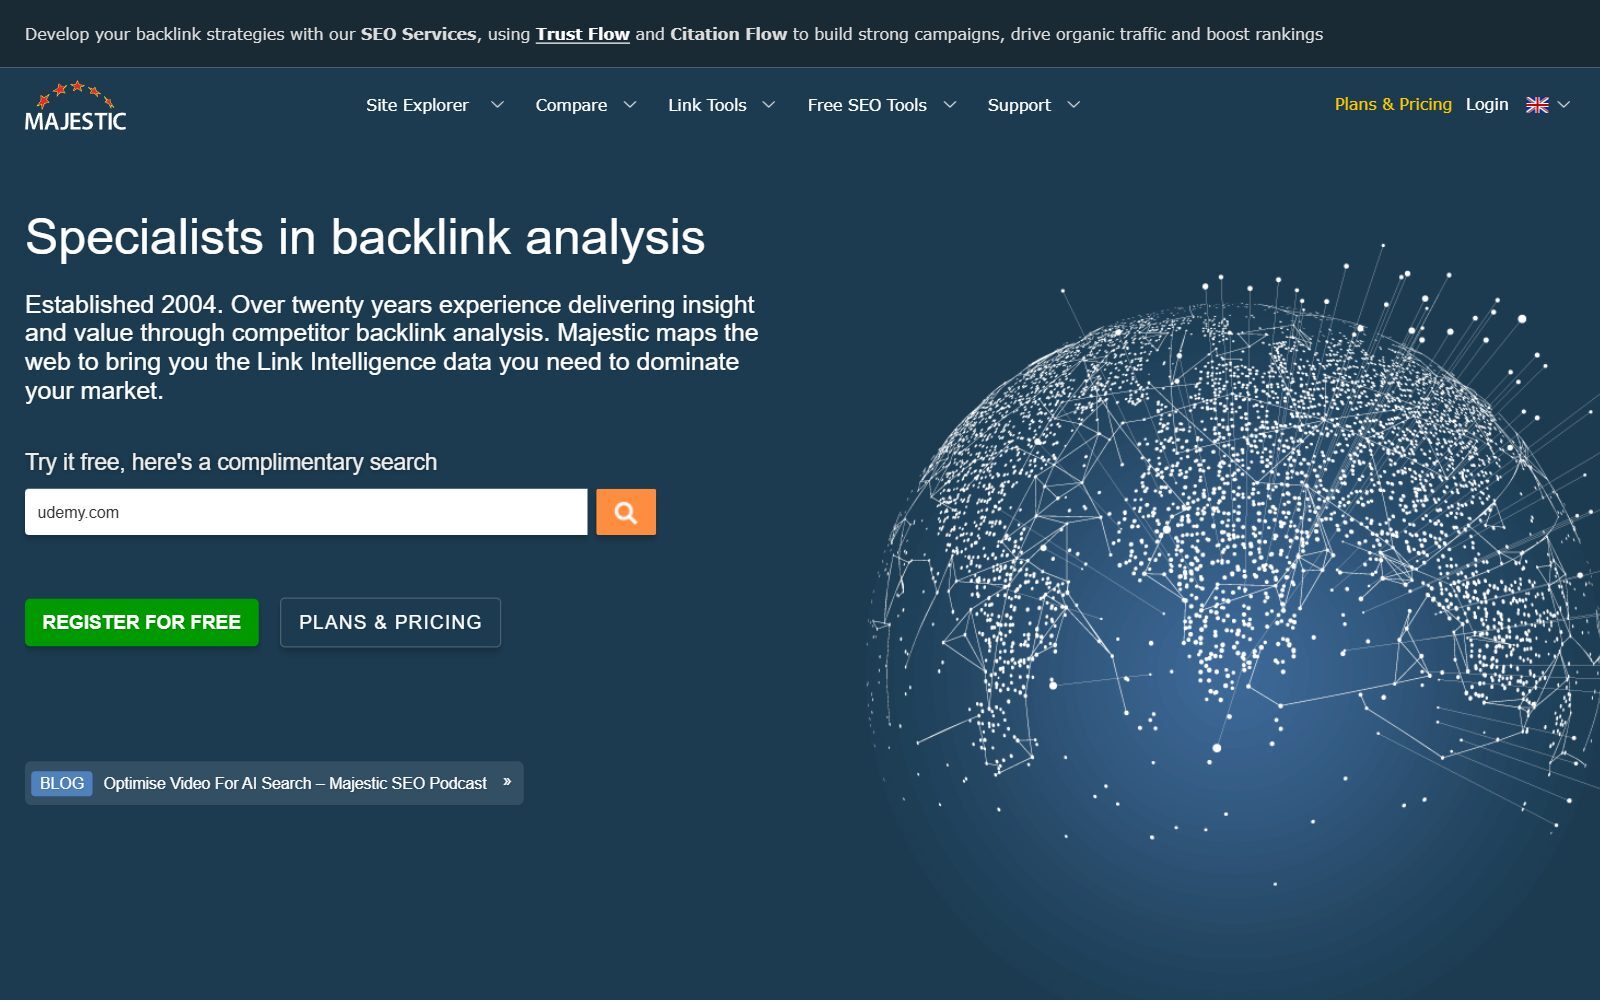Open the Optimise Video For AI Search post
Image resolution: width=1600 pixels, height=1000 pixels.
click(x=295, y=783)
